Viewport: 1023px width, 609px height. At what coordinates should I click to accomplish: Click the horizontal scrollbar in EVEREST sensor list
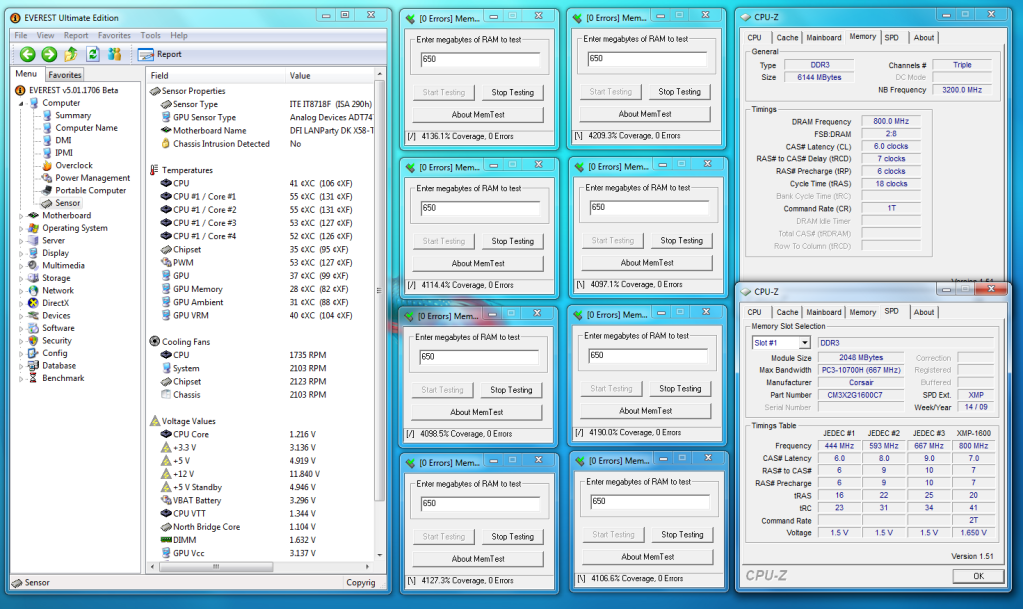(216, 567)
